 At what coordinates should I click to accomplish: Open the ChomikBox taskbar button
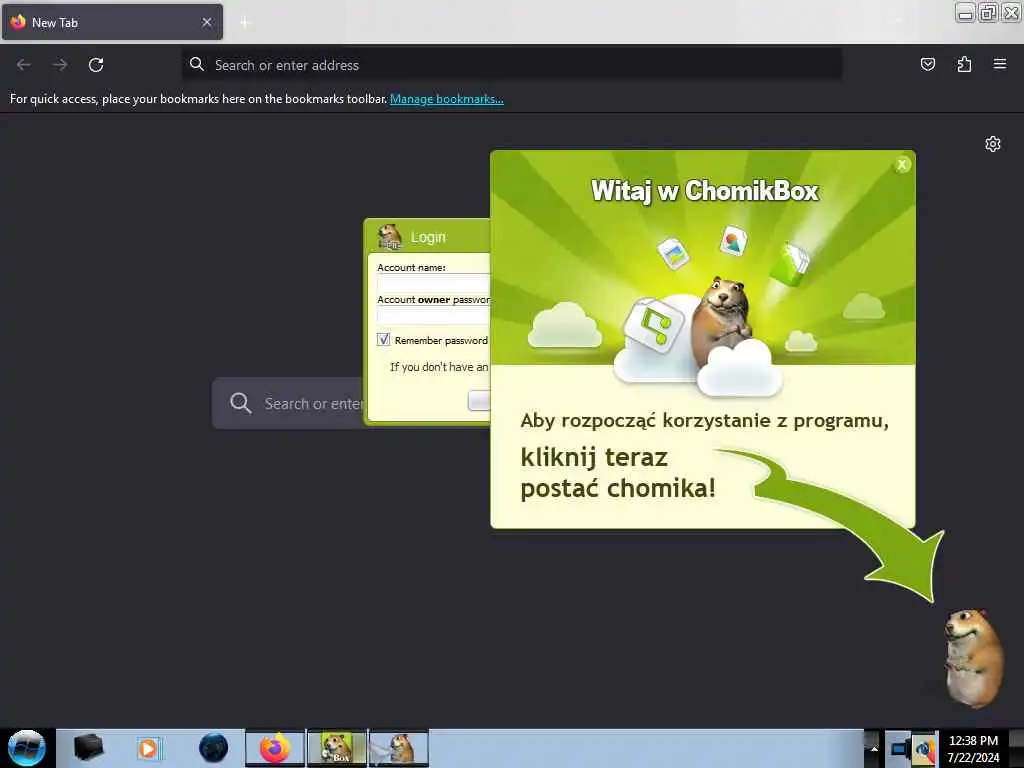[337, 748]
